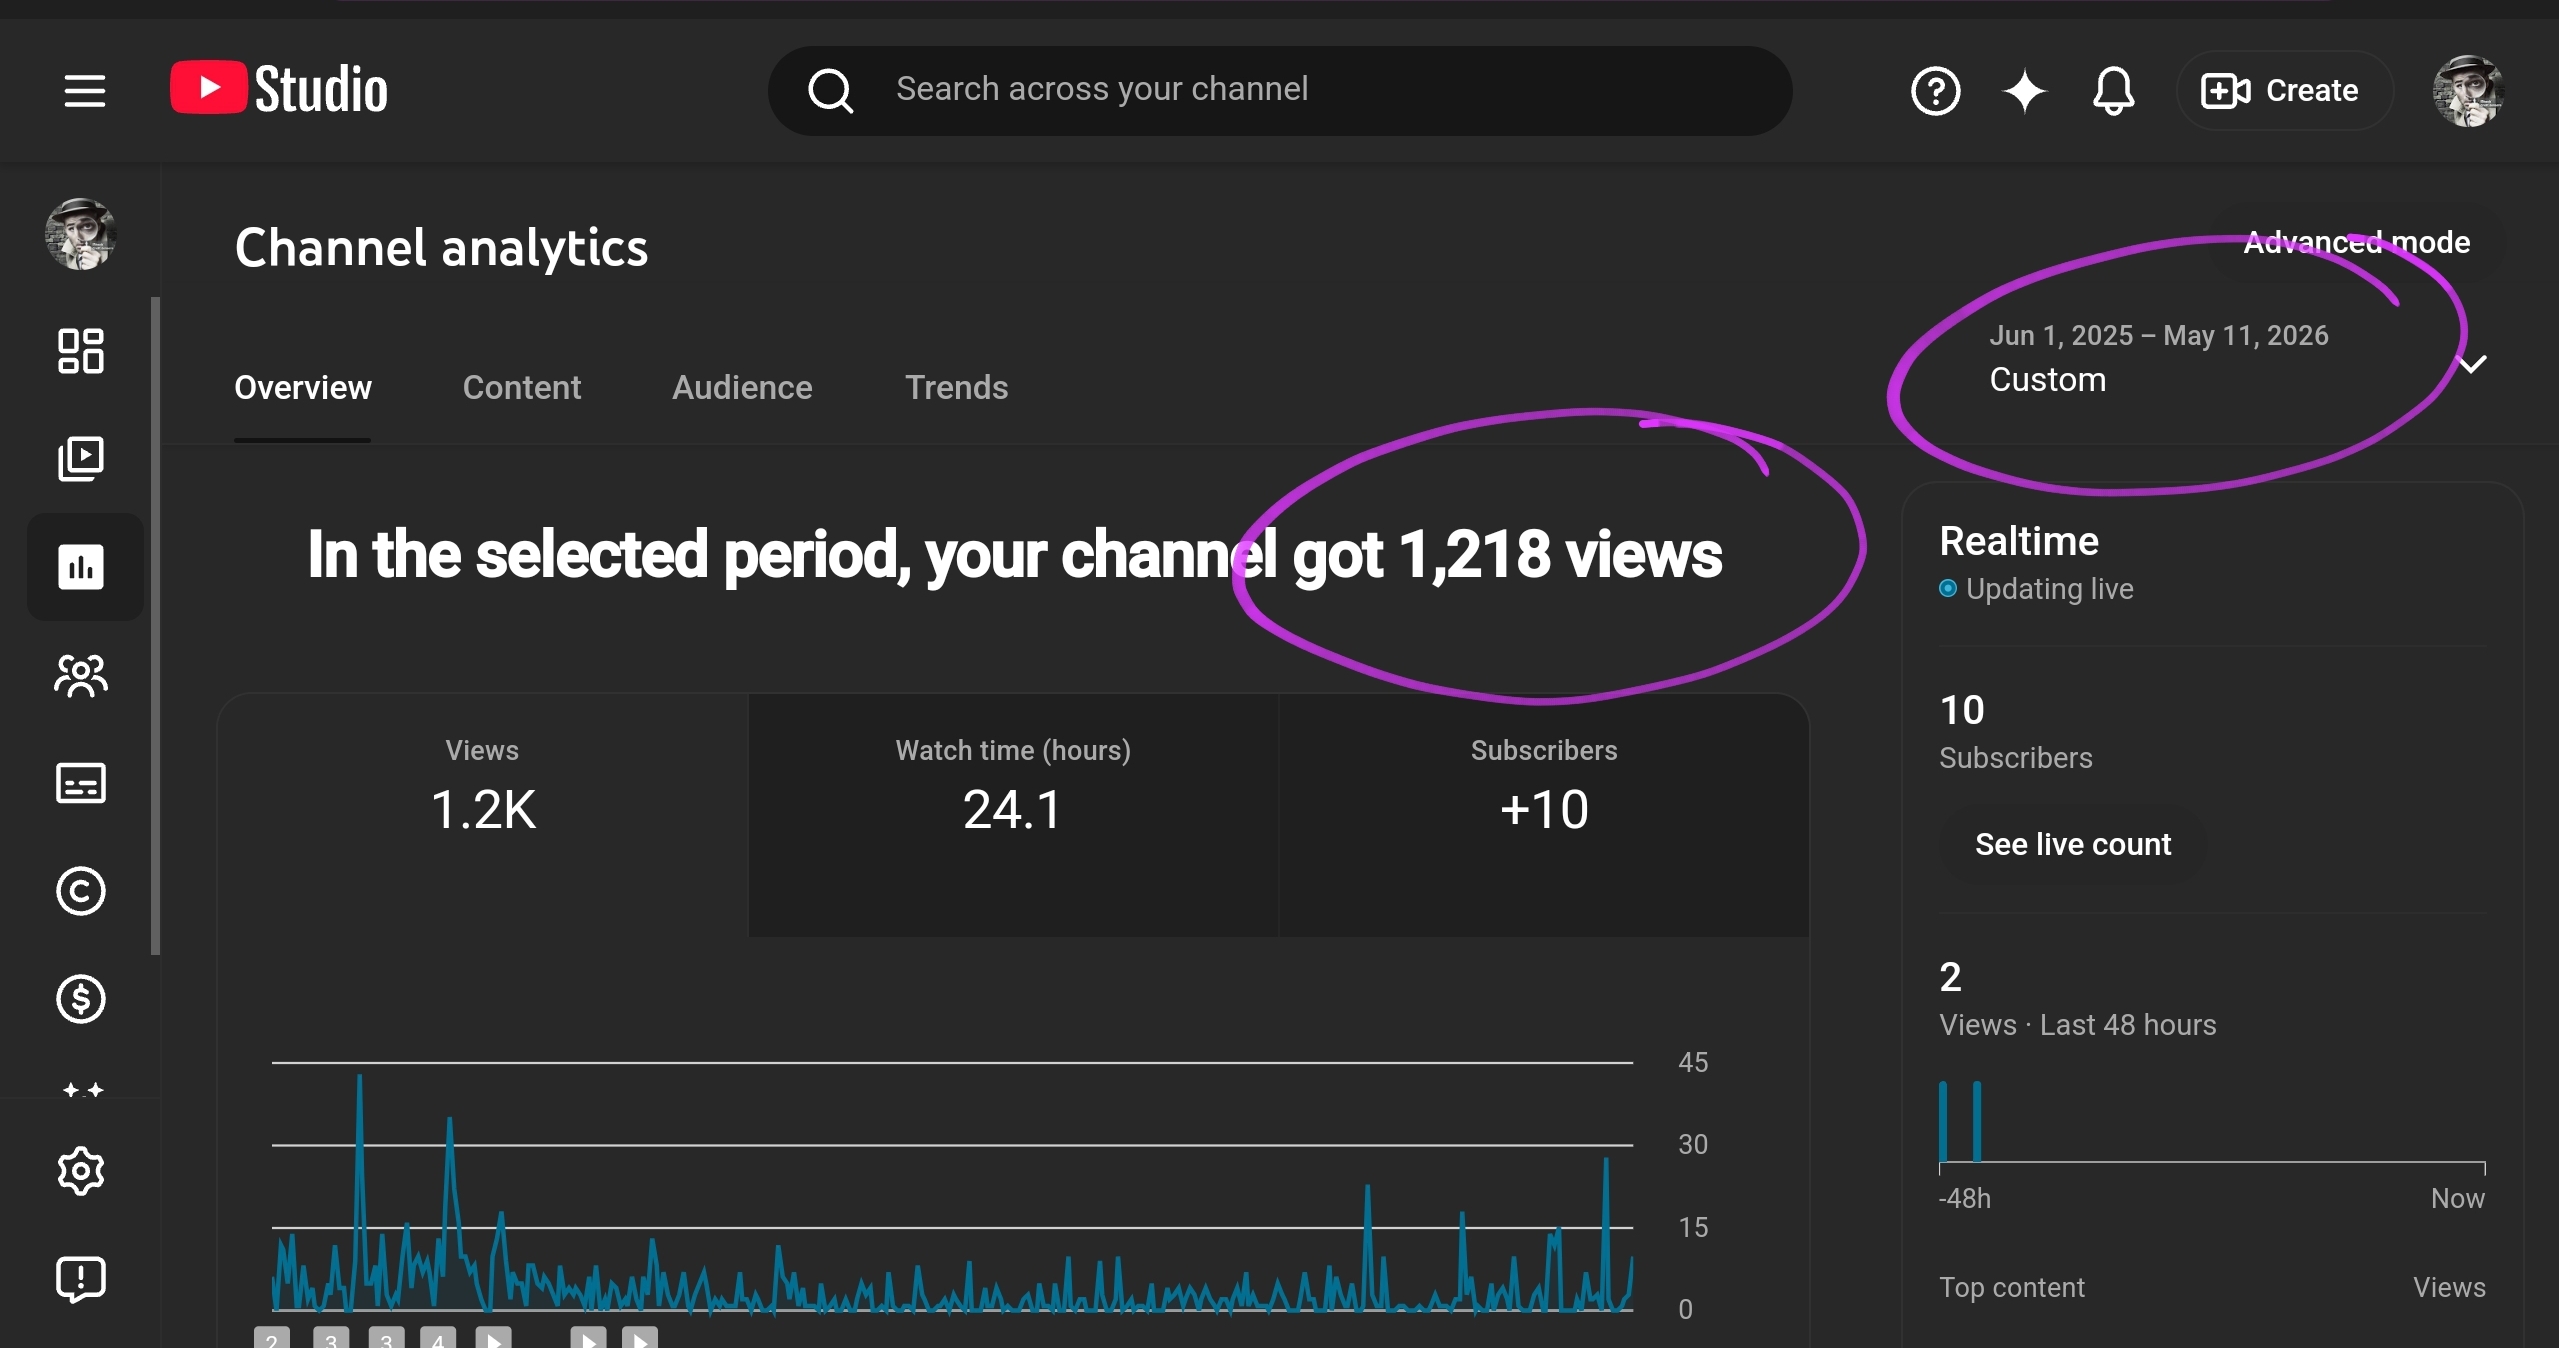
Task: Click the left sidebar scrollbar
Action: (x=155, y=626)
